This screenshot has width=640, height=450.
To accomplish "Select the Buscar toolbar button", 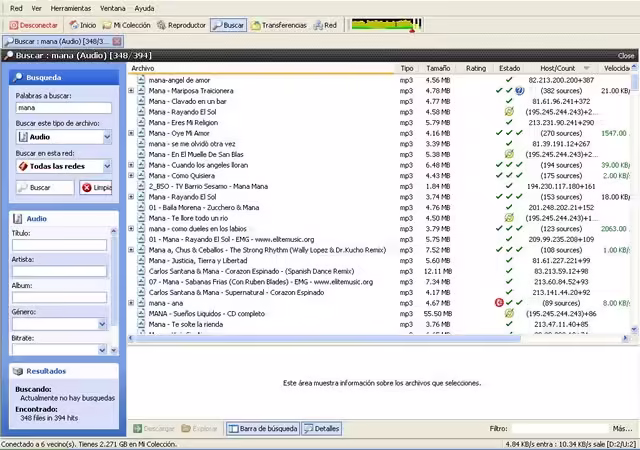I will tap(229, 25).
